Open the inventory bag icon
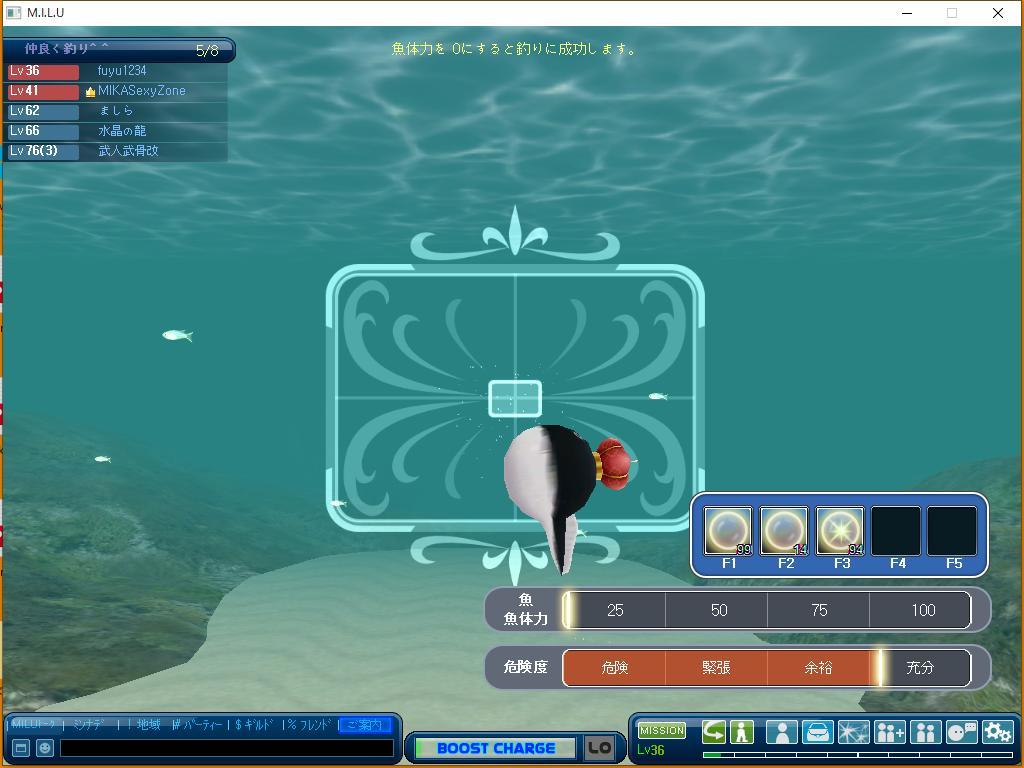Viewport: 1024px width, 768px height. coord(817,732)
